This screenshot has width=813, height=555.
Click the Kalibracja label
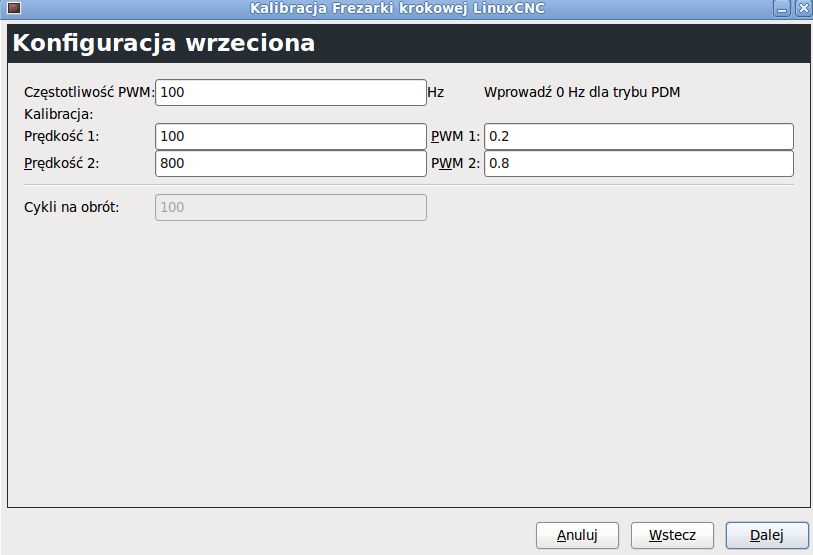point(59,114)
